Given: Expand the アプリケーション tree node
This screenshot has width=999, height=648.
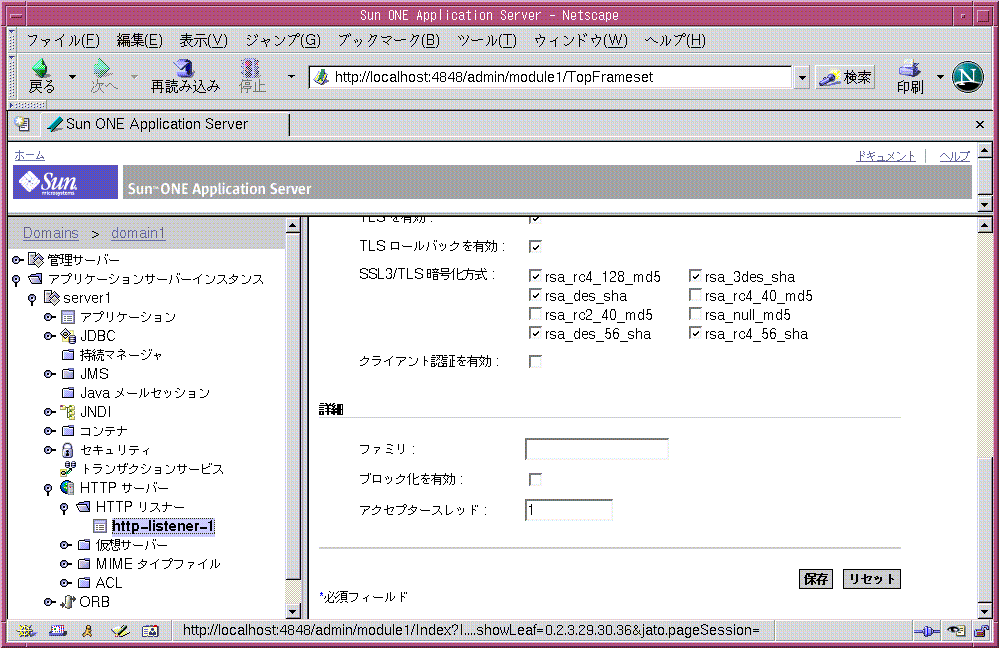Looking at the screenshot, I should click(x=50, y=317).
